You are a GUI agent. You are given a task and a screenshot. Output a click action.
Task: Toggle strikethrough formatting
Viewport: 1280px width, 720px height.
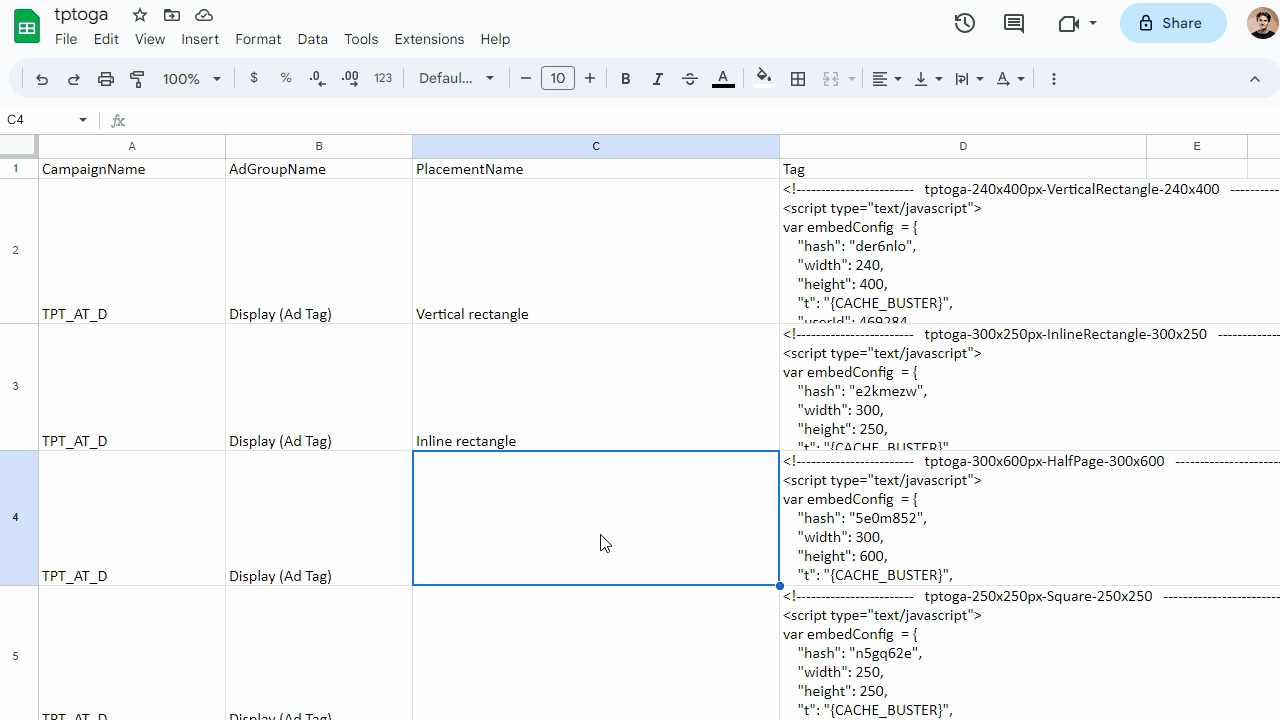click(x=690, y=79)
